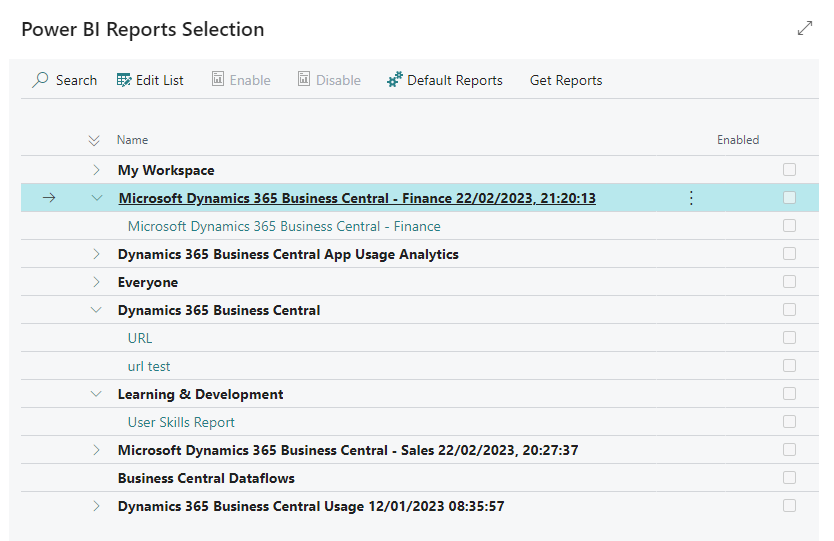Select the Everyone workspace name

148,282
